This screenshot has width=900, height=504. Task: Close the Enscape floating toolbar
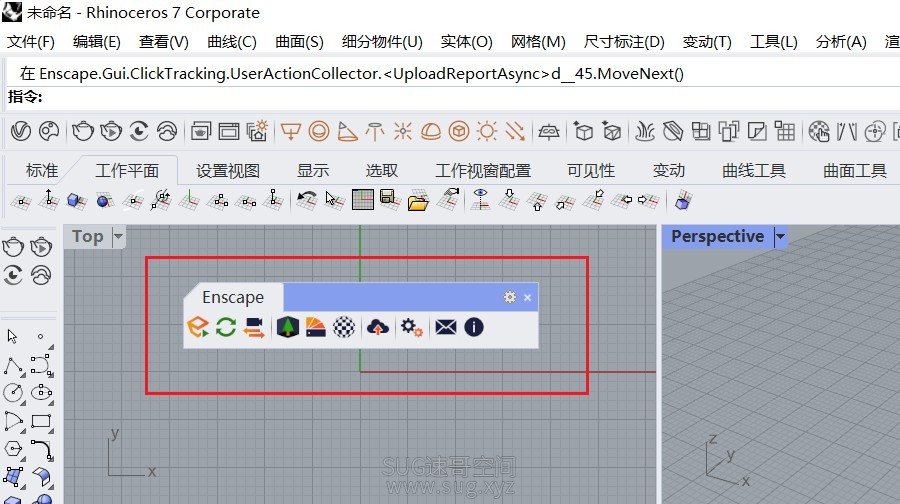point(527,297)
